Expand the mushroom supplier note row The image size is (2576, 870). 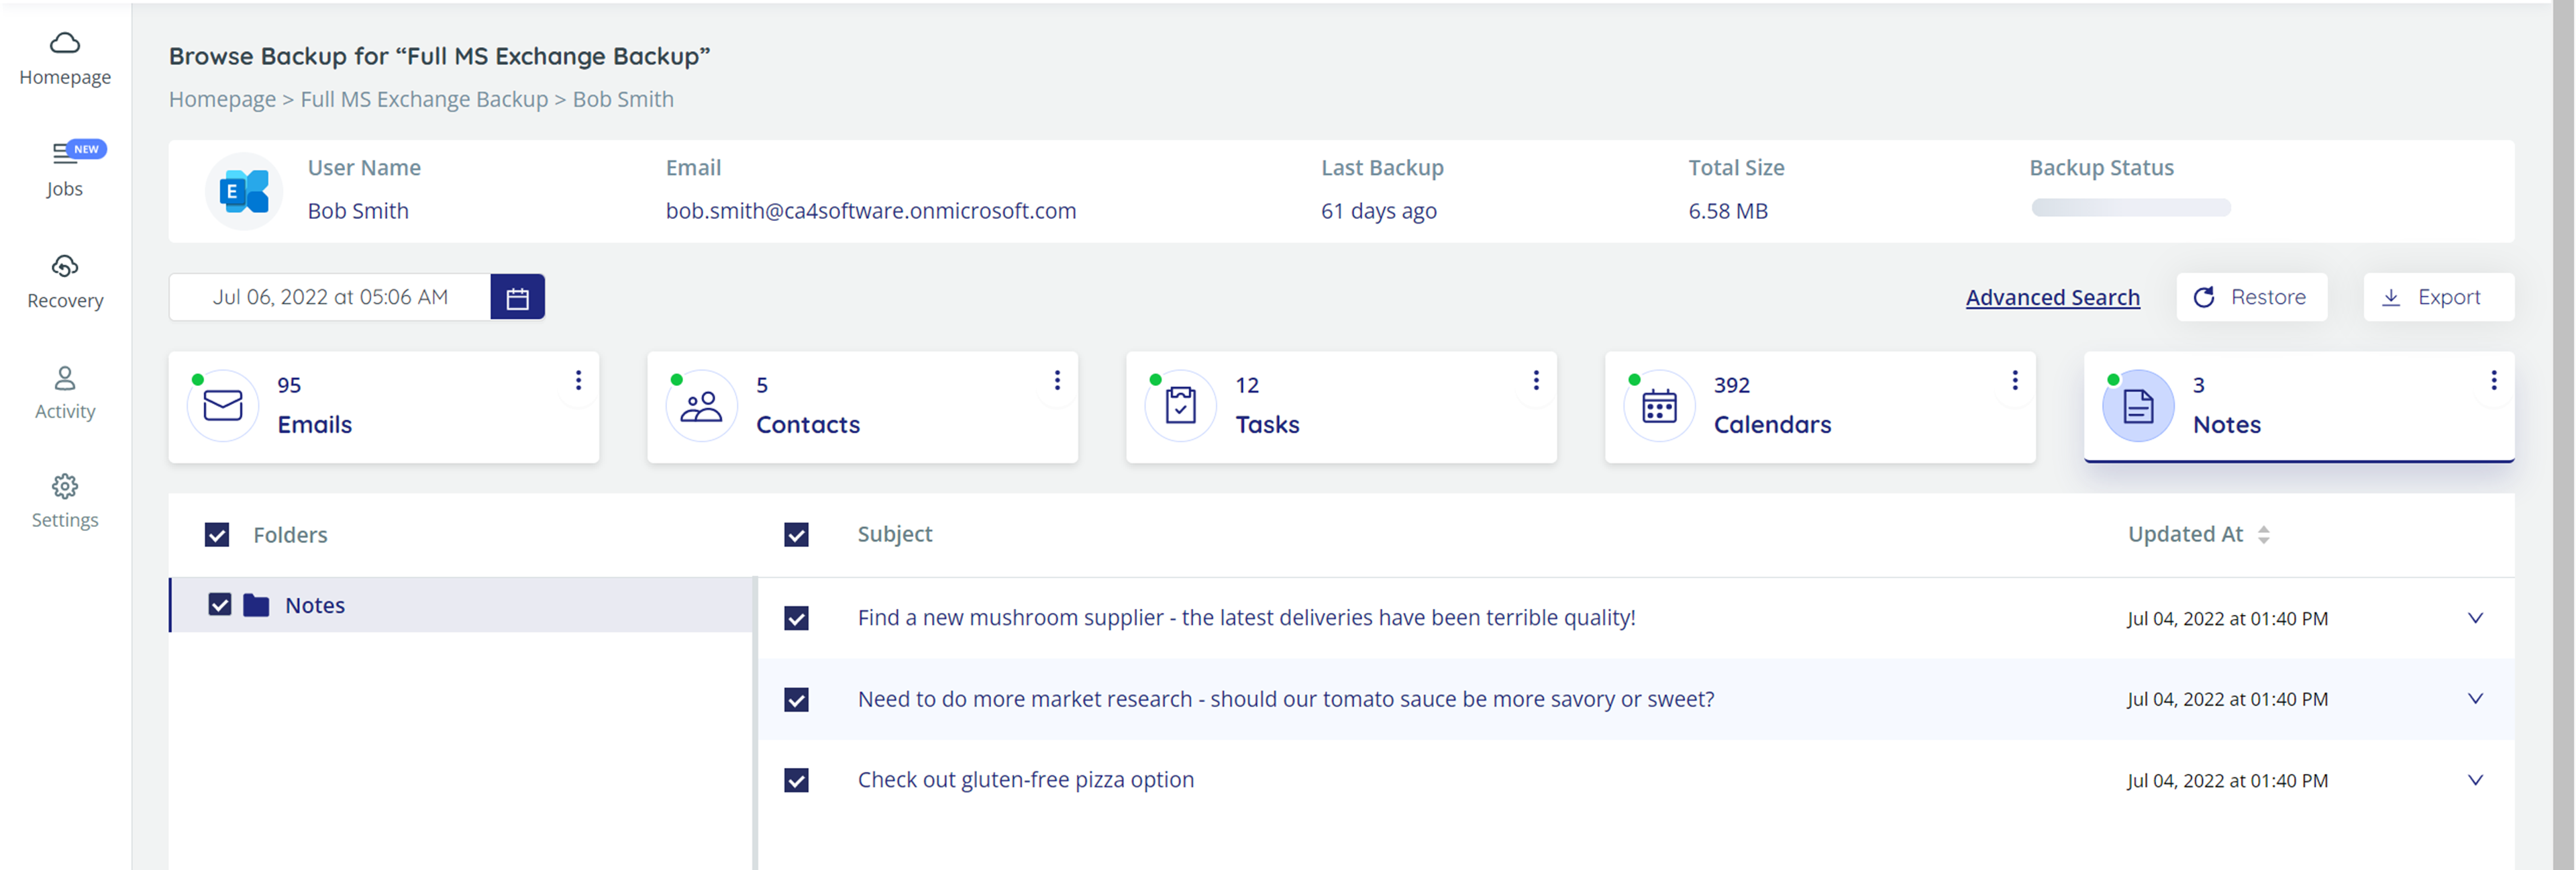pyautogui.click(x=2476, y=618)
